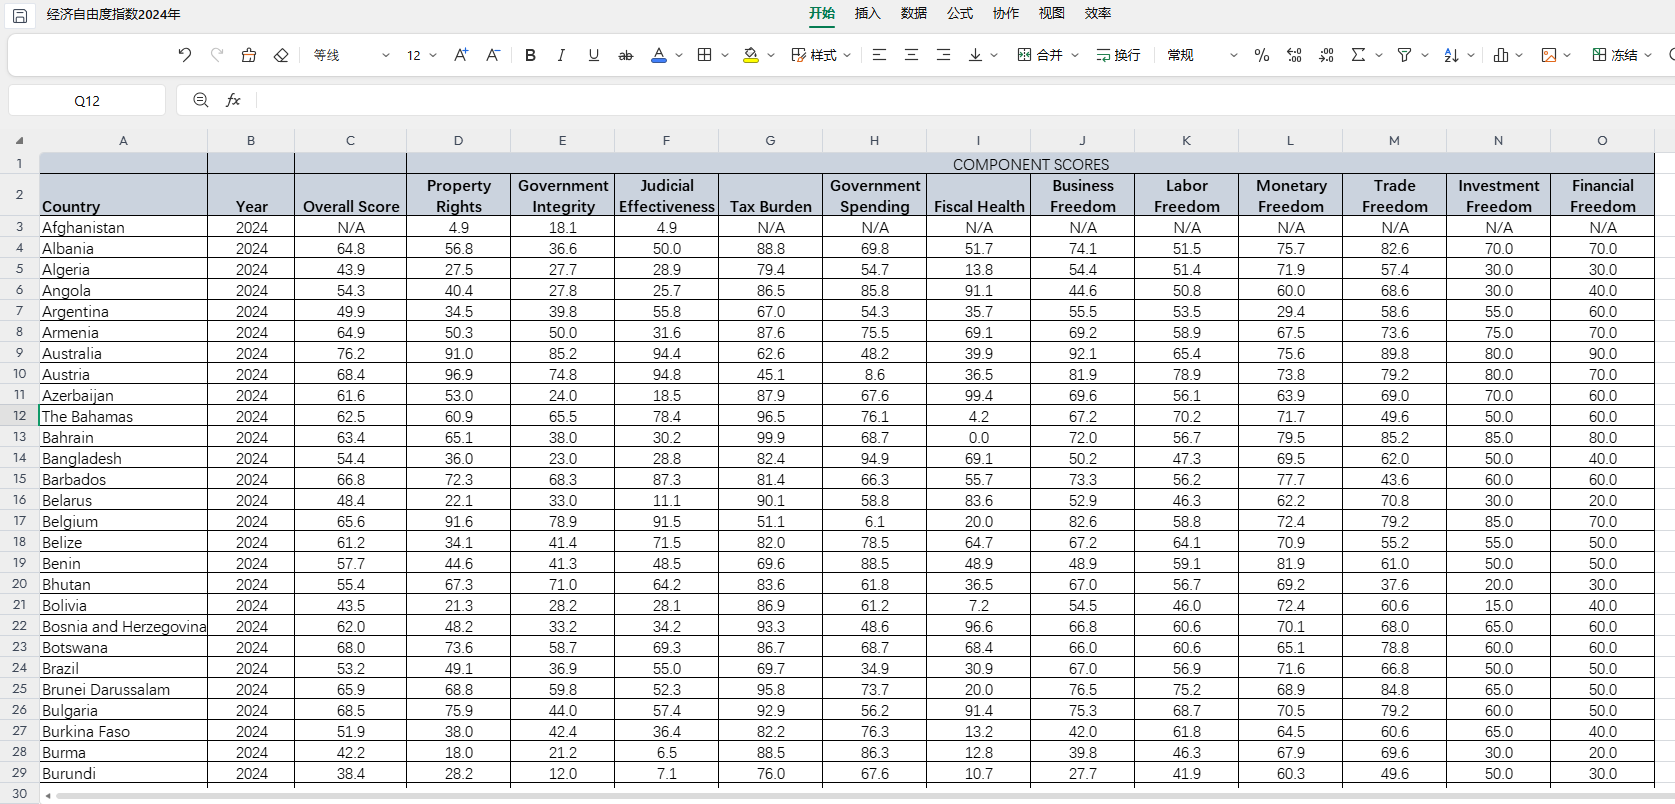Click the Q12 cell name box

(x=87, y=100)
